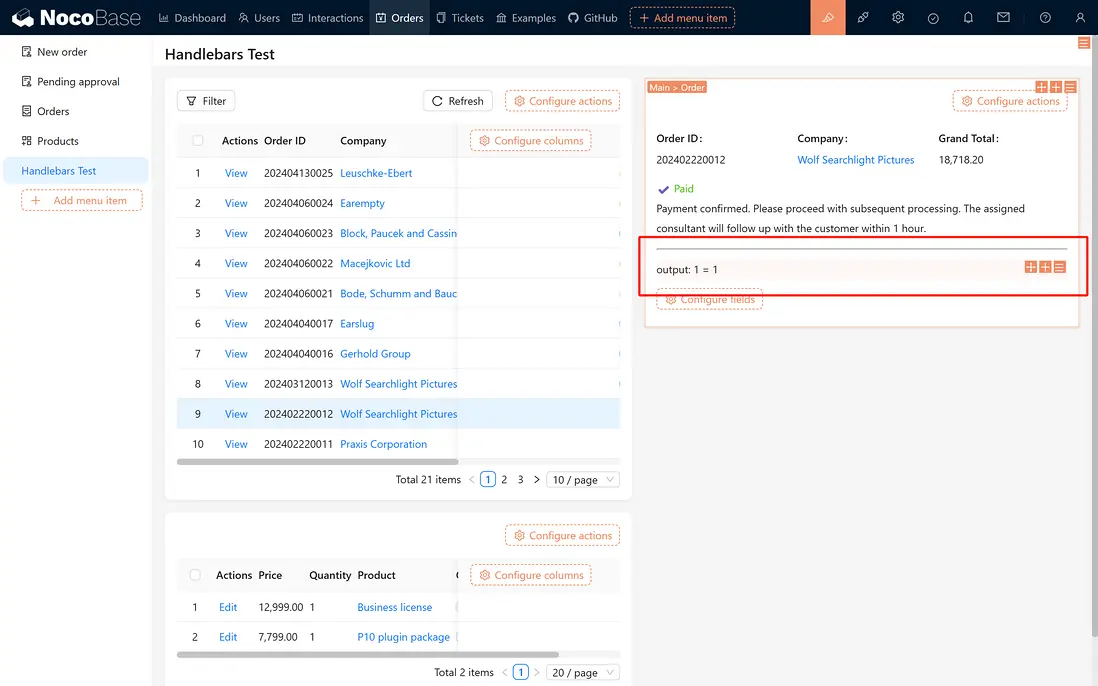
Task: Open the products table 20 / page dropdown
Action: (583, 672)
